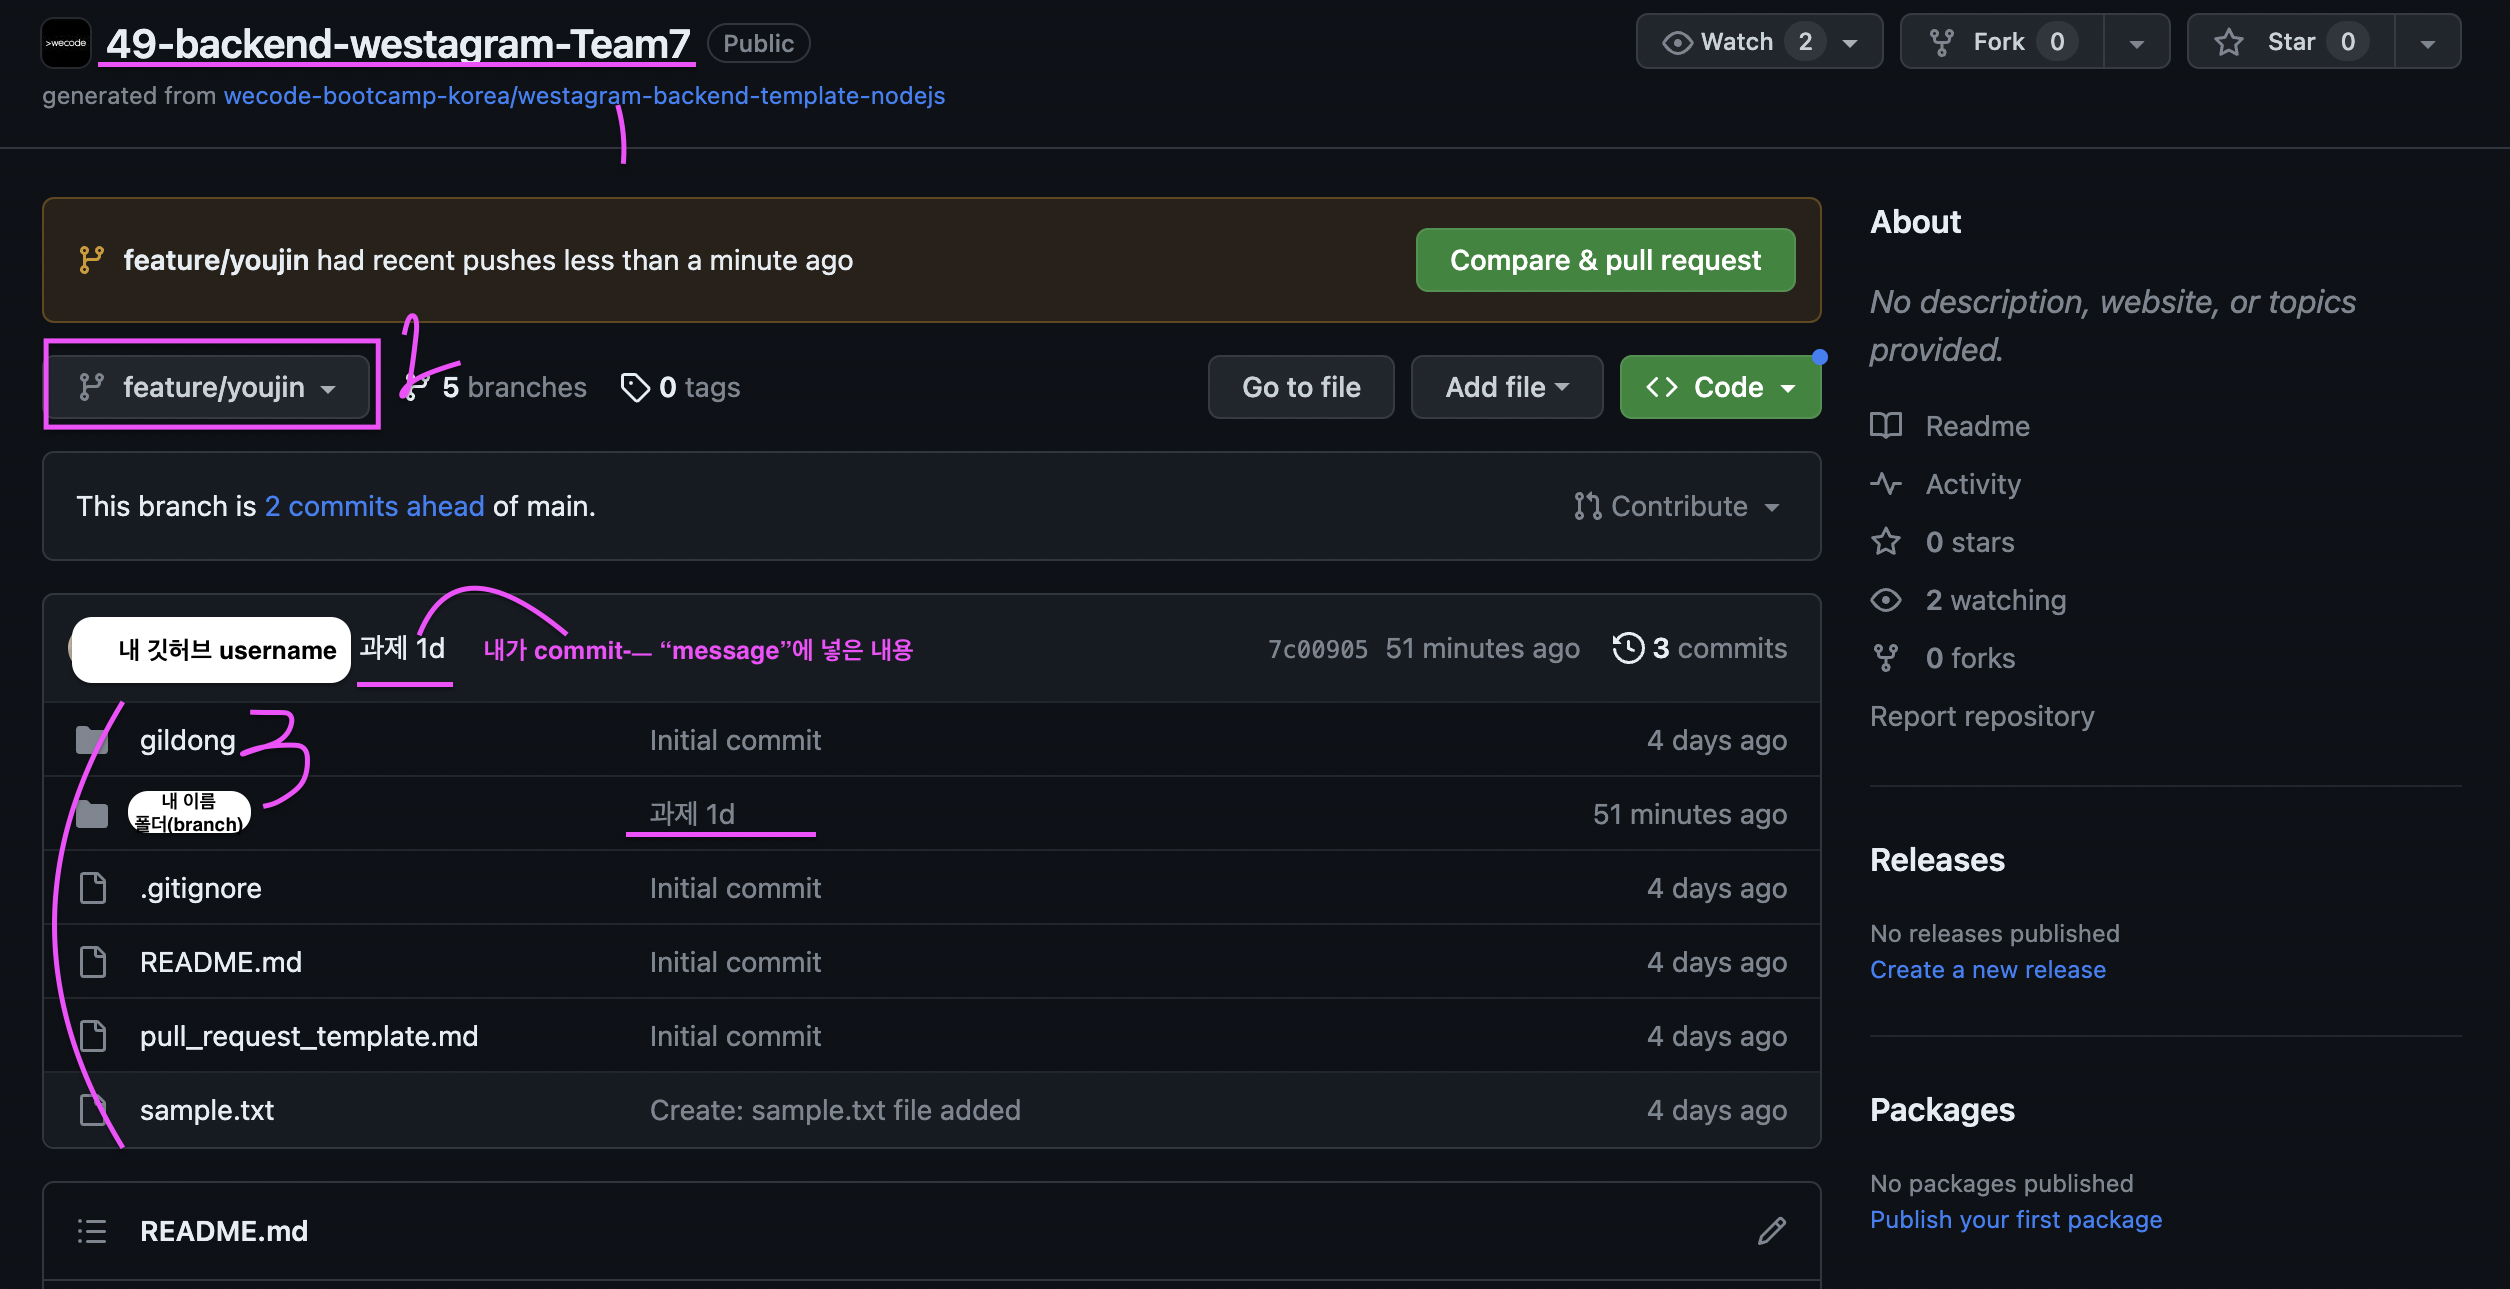2510x1289 pixels.
Task: Click the README outline list icon
Action: 92,1231
